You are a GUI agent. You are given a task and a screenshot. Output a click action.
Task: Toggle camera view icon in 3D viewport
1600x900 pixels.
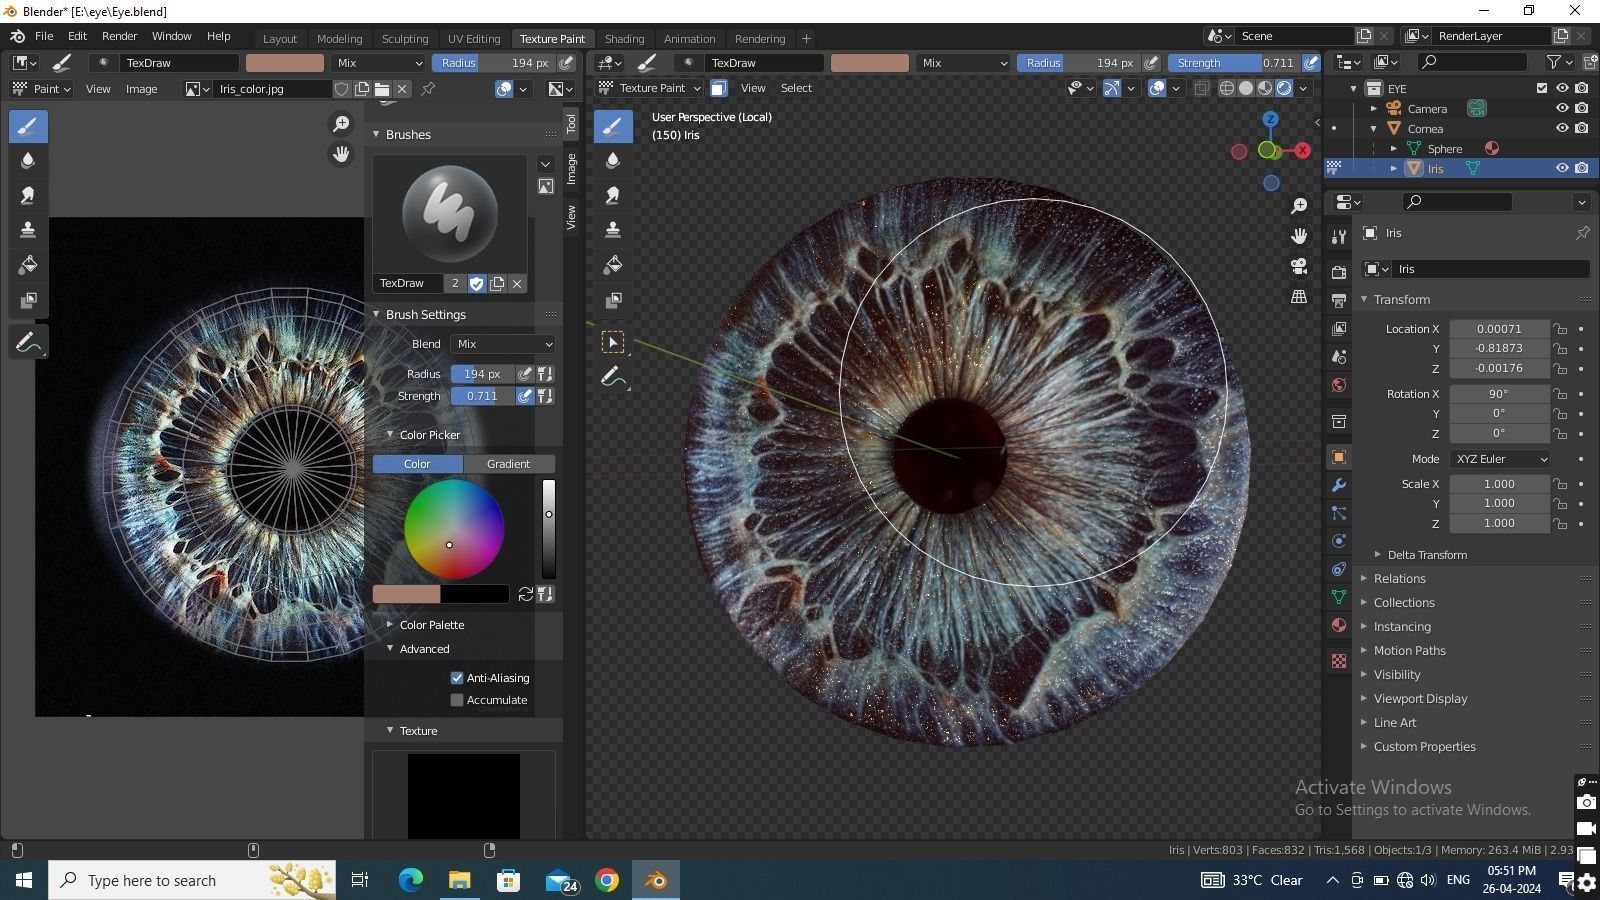coord(1299,266)
